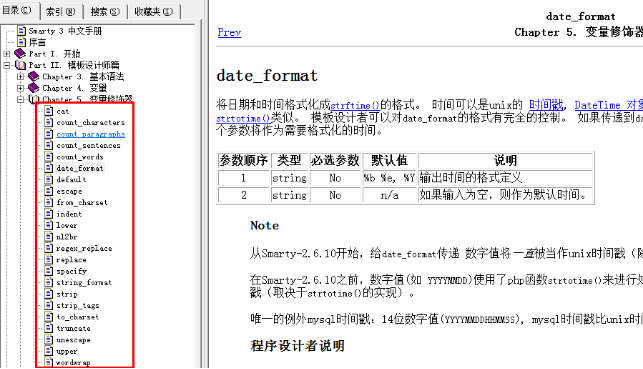Click the page icon beside count_words
The height and width of the screenshot is (369, 643).
49,157
